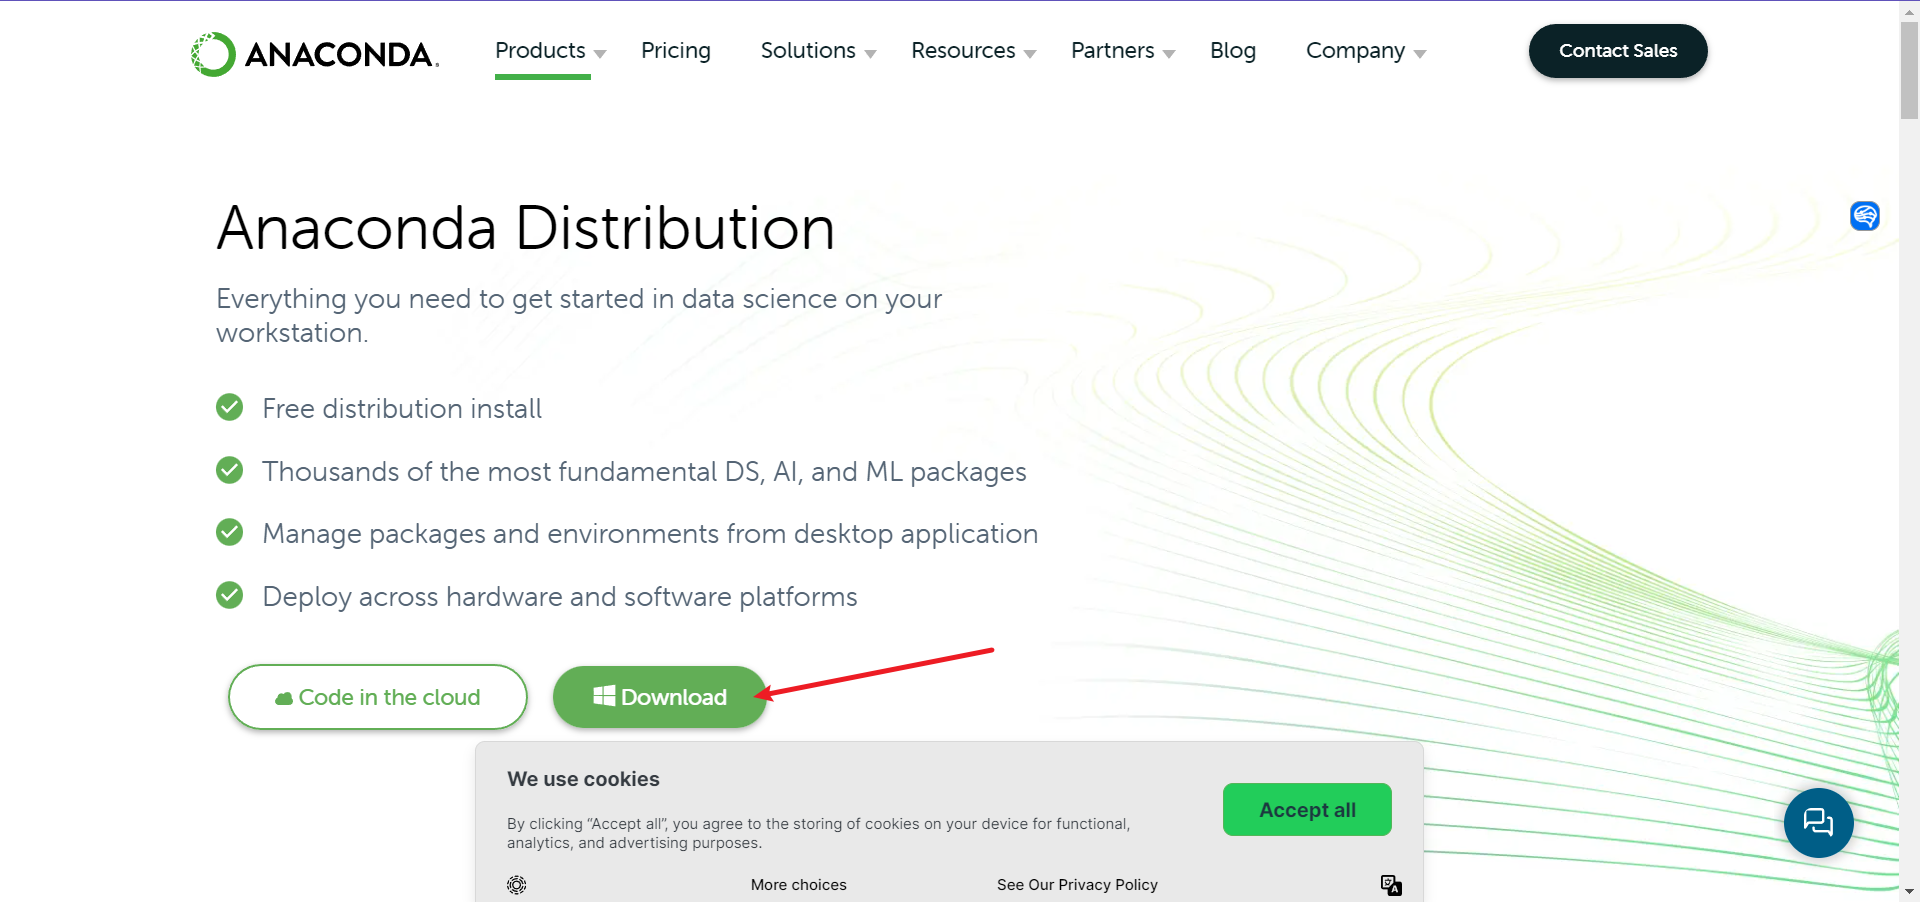Image resolution: width=1920 pixels, height=902 pixels.
Task: Expand the Resources dropdown arrow
Action: pyautogui.click(x=1030, y=54)
